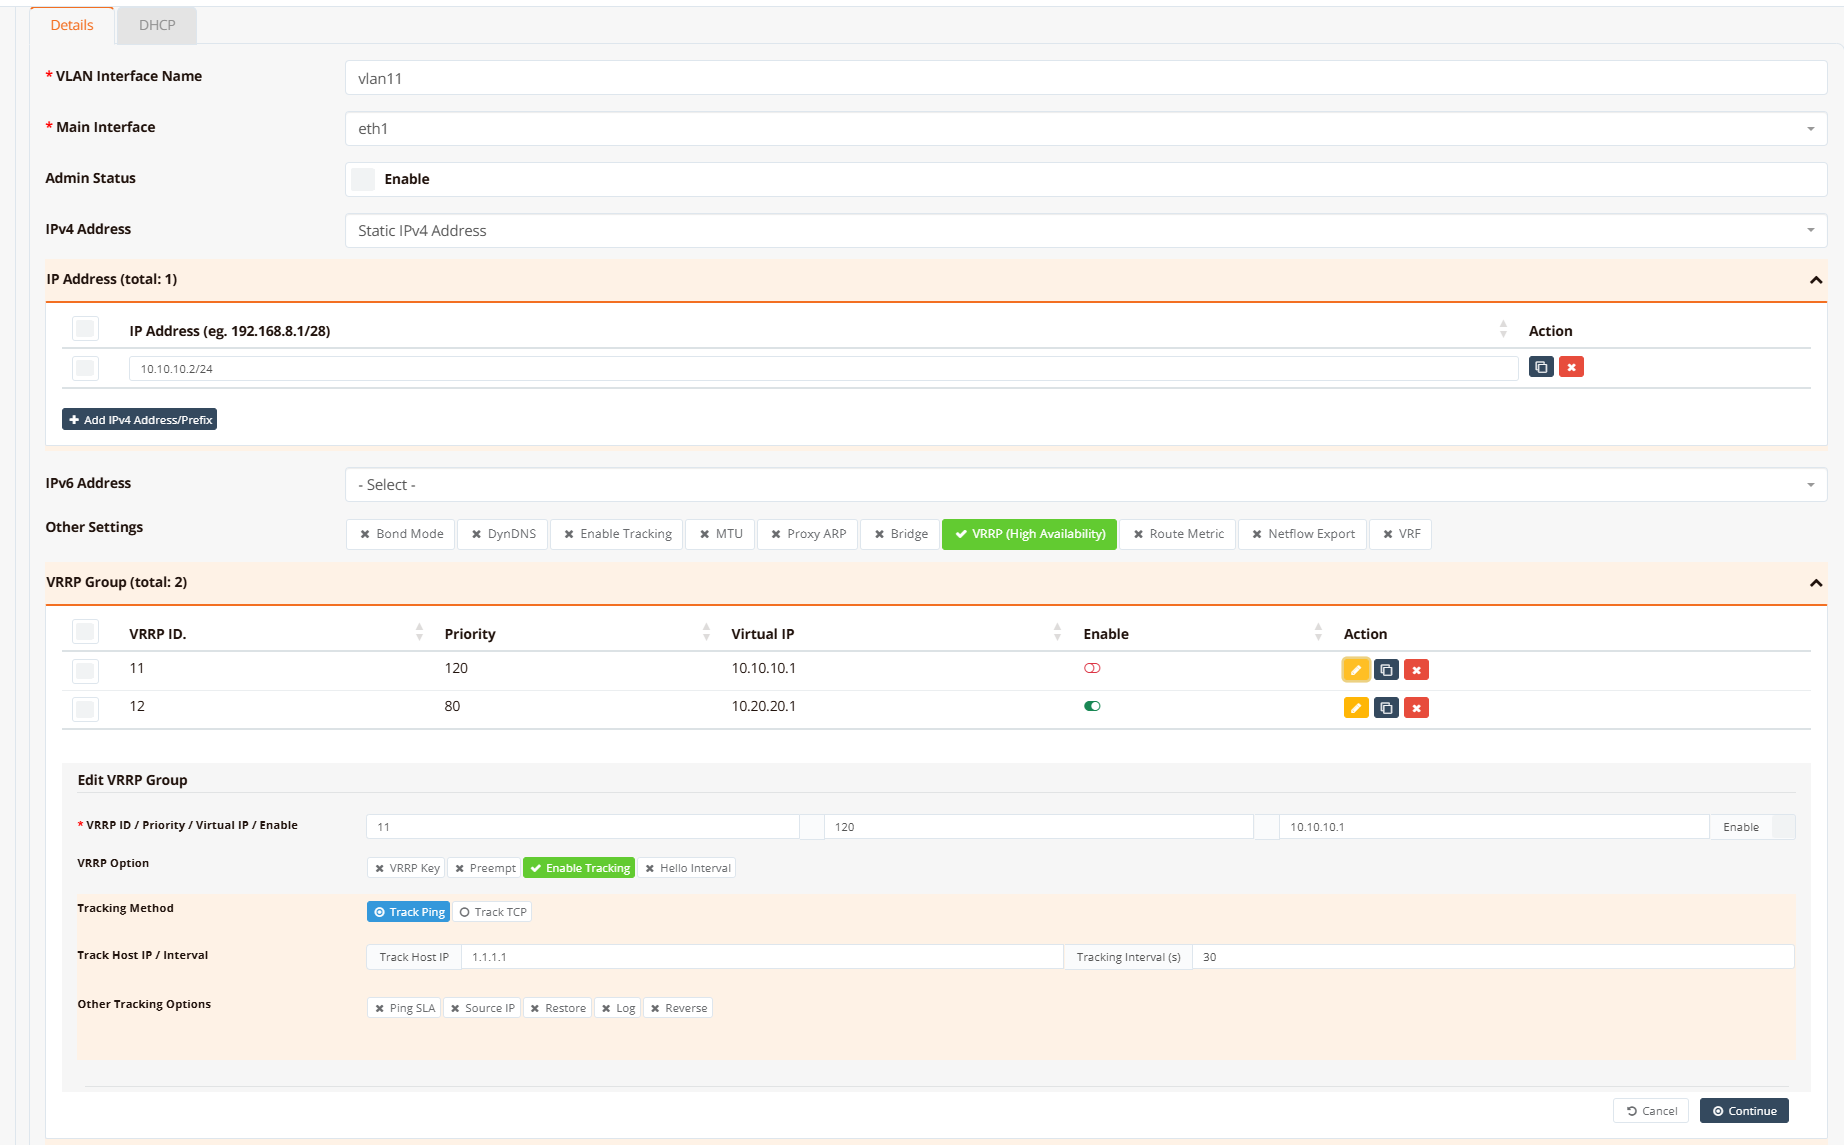Duplicate VRRP group 11 row
The image size is (1844, 1145).
1386,670
